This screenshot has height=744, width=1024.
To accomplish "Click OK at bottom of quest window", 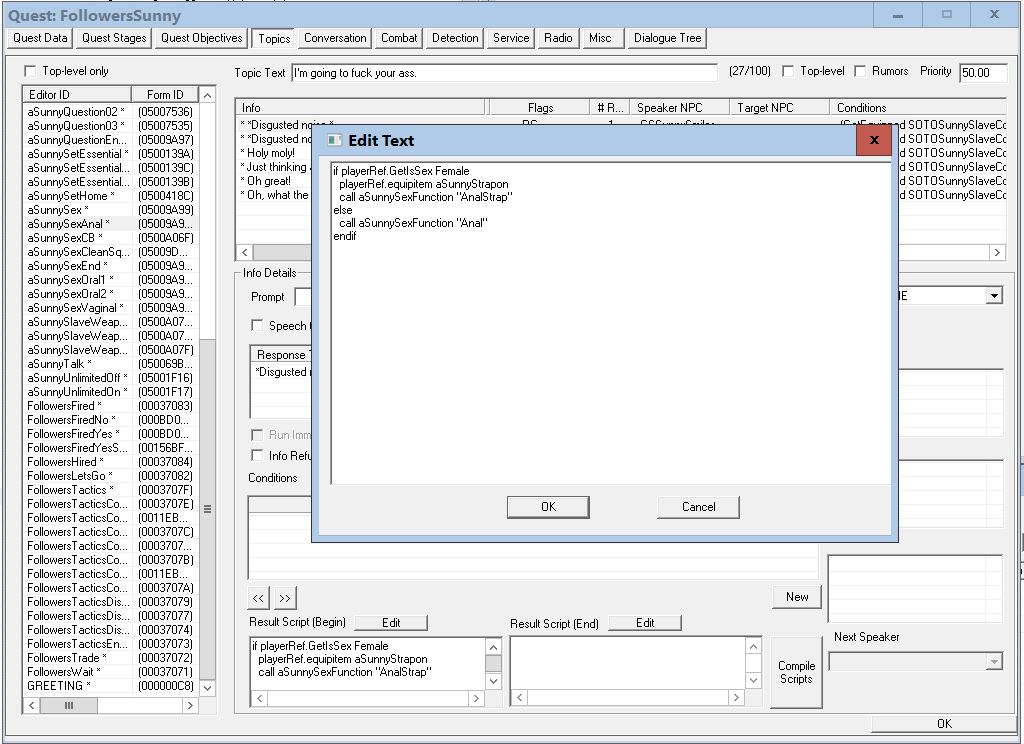I will point(944,723).
